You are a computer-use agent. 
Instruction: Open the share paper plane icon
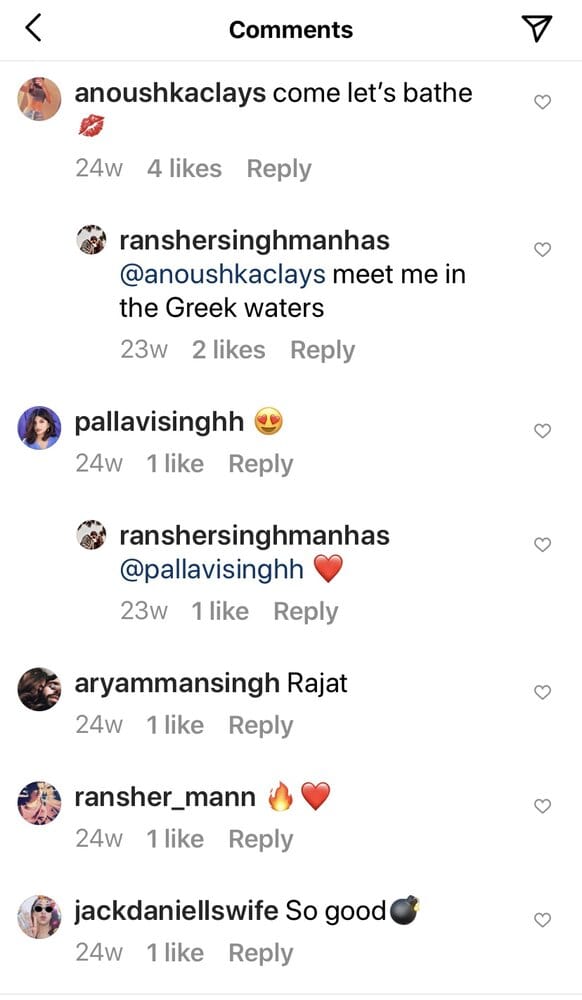pos(536,29)
